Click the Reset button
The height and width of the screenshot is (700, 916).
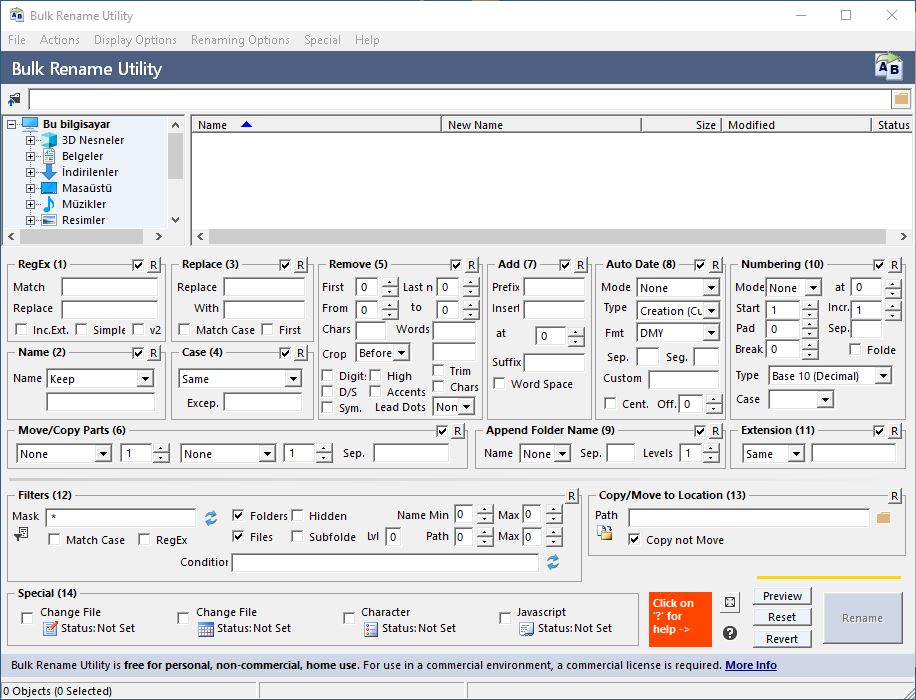coord(782,617)
